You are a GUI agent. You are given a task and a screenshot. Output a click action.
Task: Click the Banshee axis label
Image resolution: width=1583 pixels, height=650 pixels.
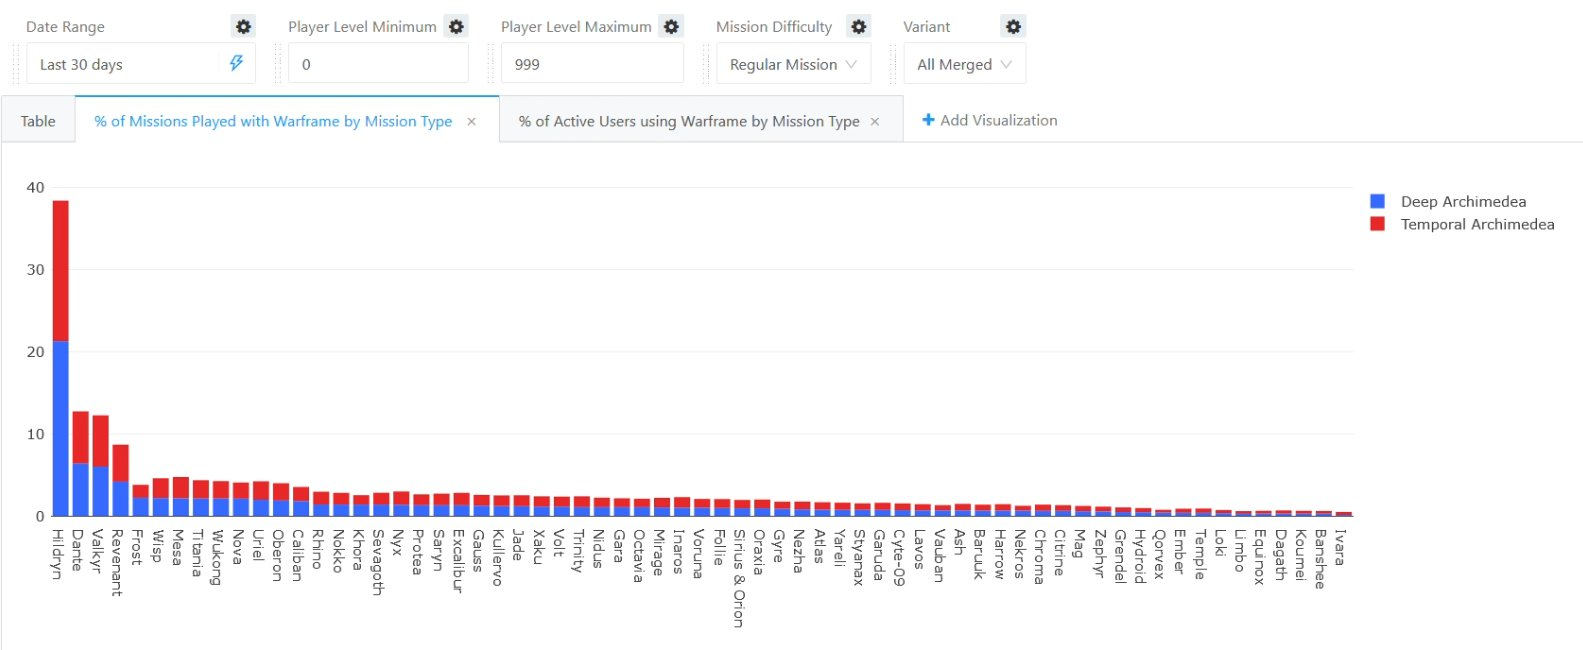tap(1320, 559)
